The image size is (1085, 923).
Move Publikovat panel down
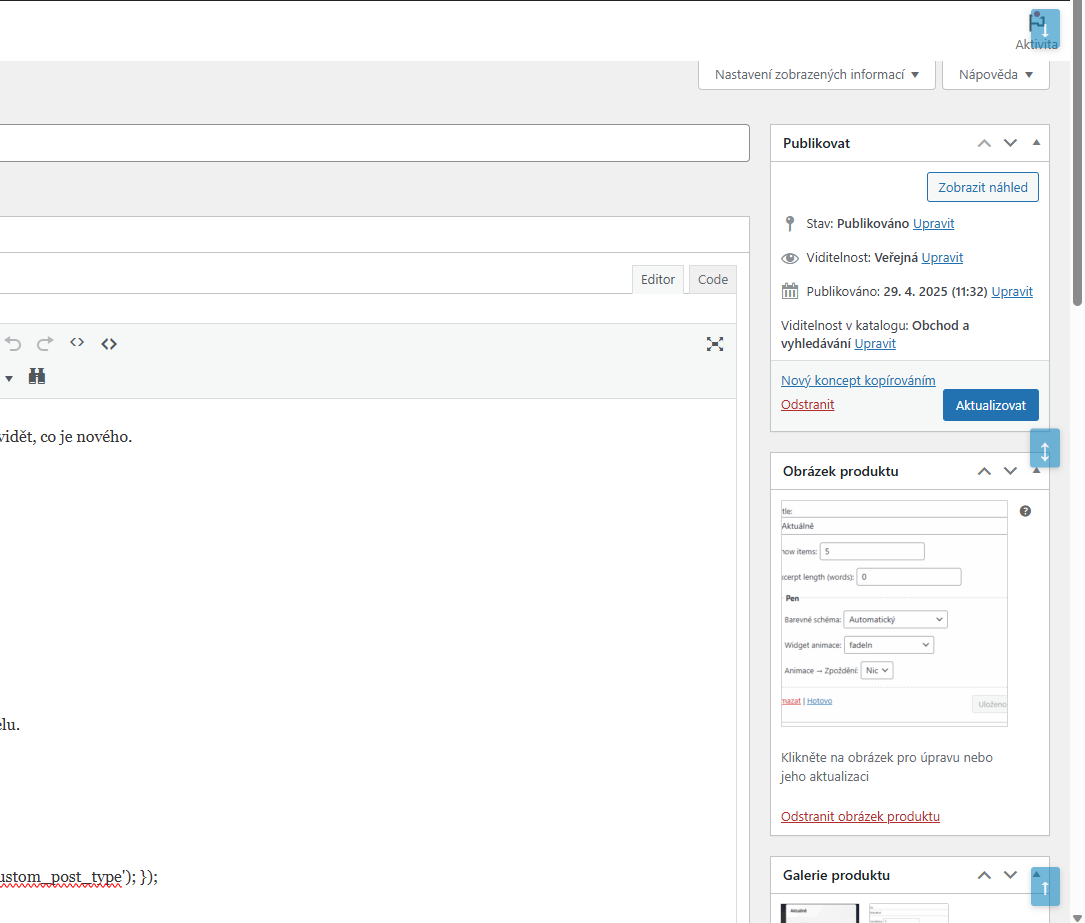1010,143
